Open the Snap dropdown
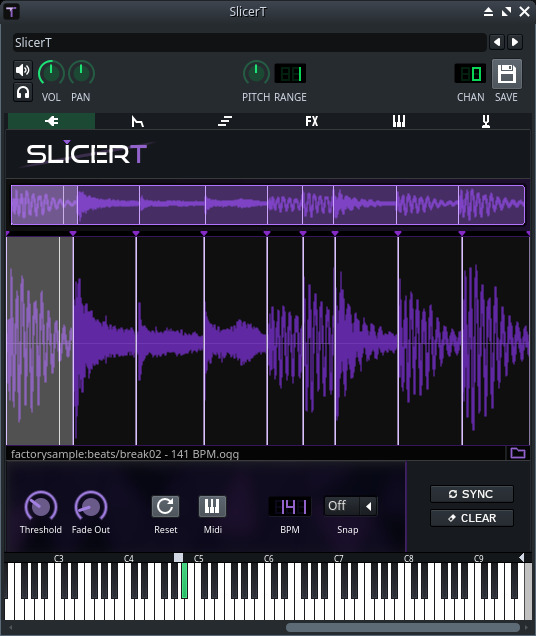The width and height of the screenshot is (536, 636). 351,506
